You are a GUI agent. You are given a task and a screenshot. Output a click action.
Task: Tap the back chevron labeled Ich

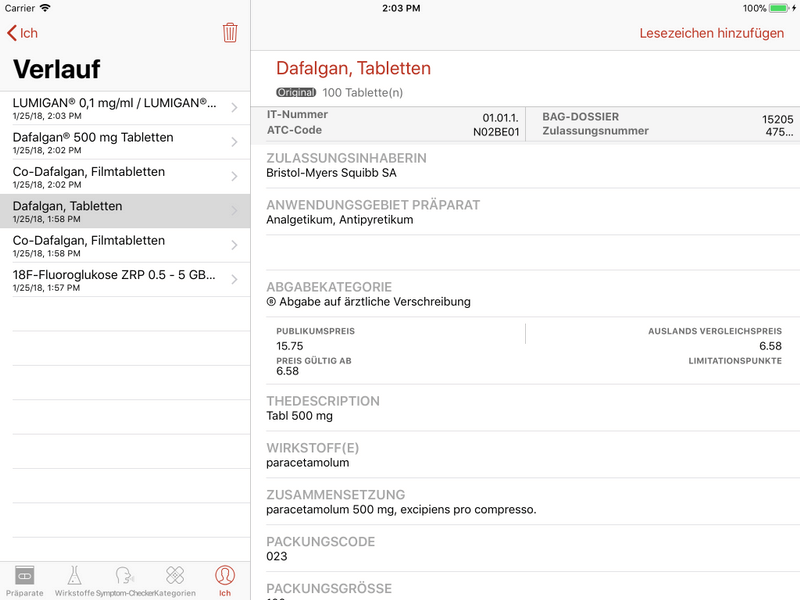pyautogui.click(x=22, y=33)
